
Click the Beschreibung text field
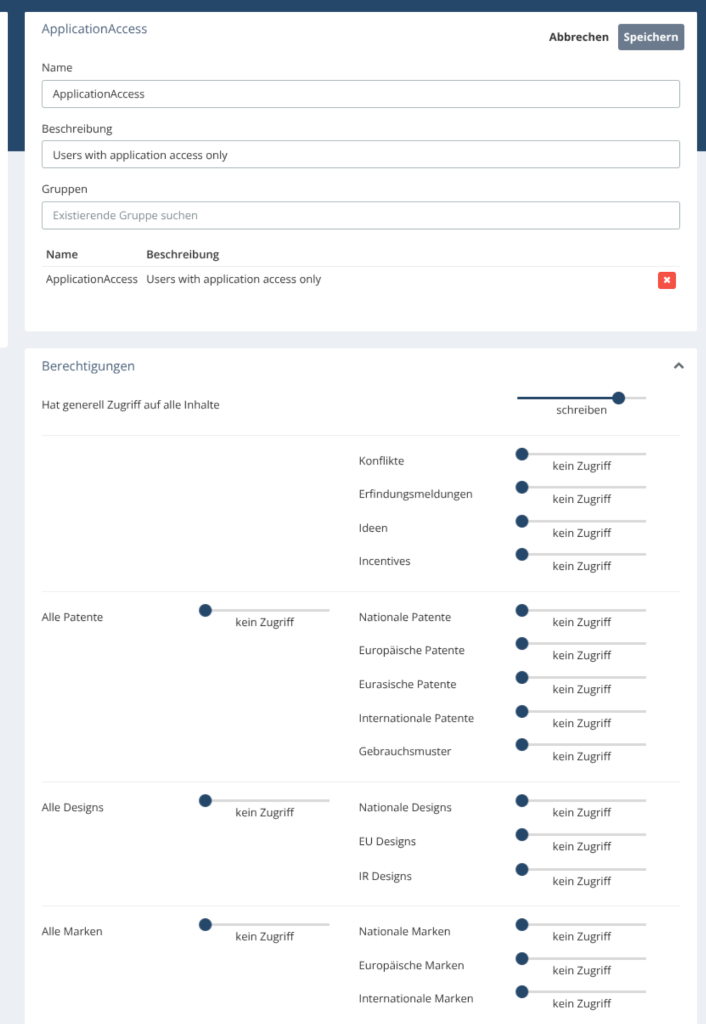pyautogui.click(x=360, y=155)
